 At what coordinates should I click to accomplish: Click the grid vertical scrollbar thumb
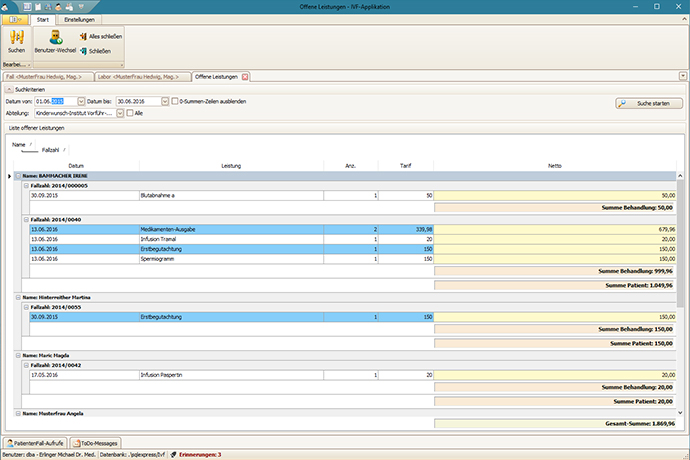click(680, 243)
